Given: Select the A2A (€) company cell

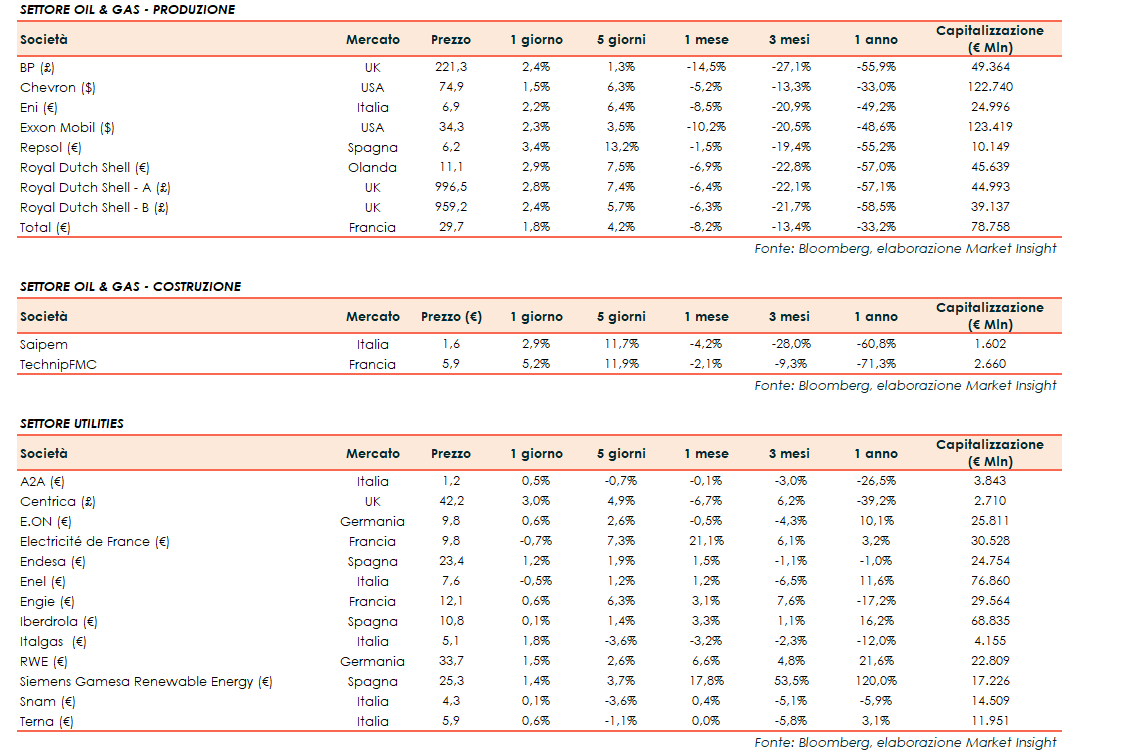Looking at the screenshot, I should 42,481.
